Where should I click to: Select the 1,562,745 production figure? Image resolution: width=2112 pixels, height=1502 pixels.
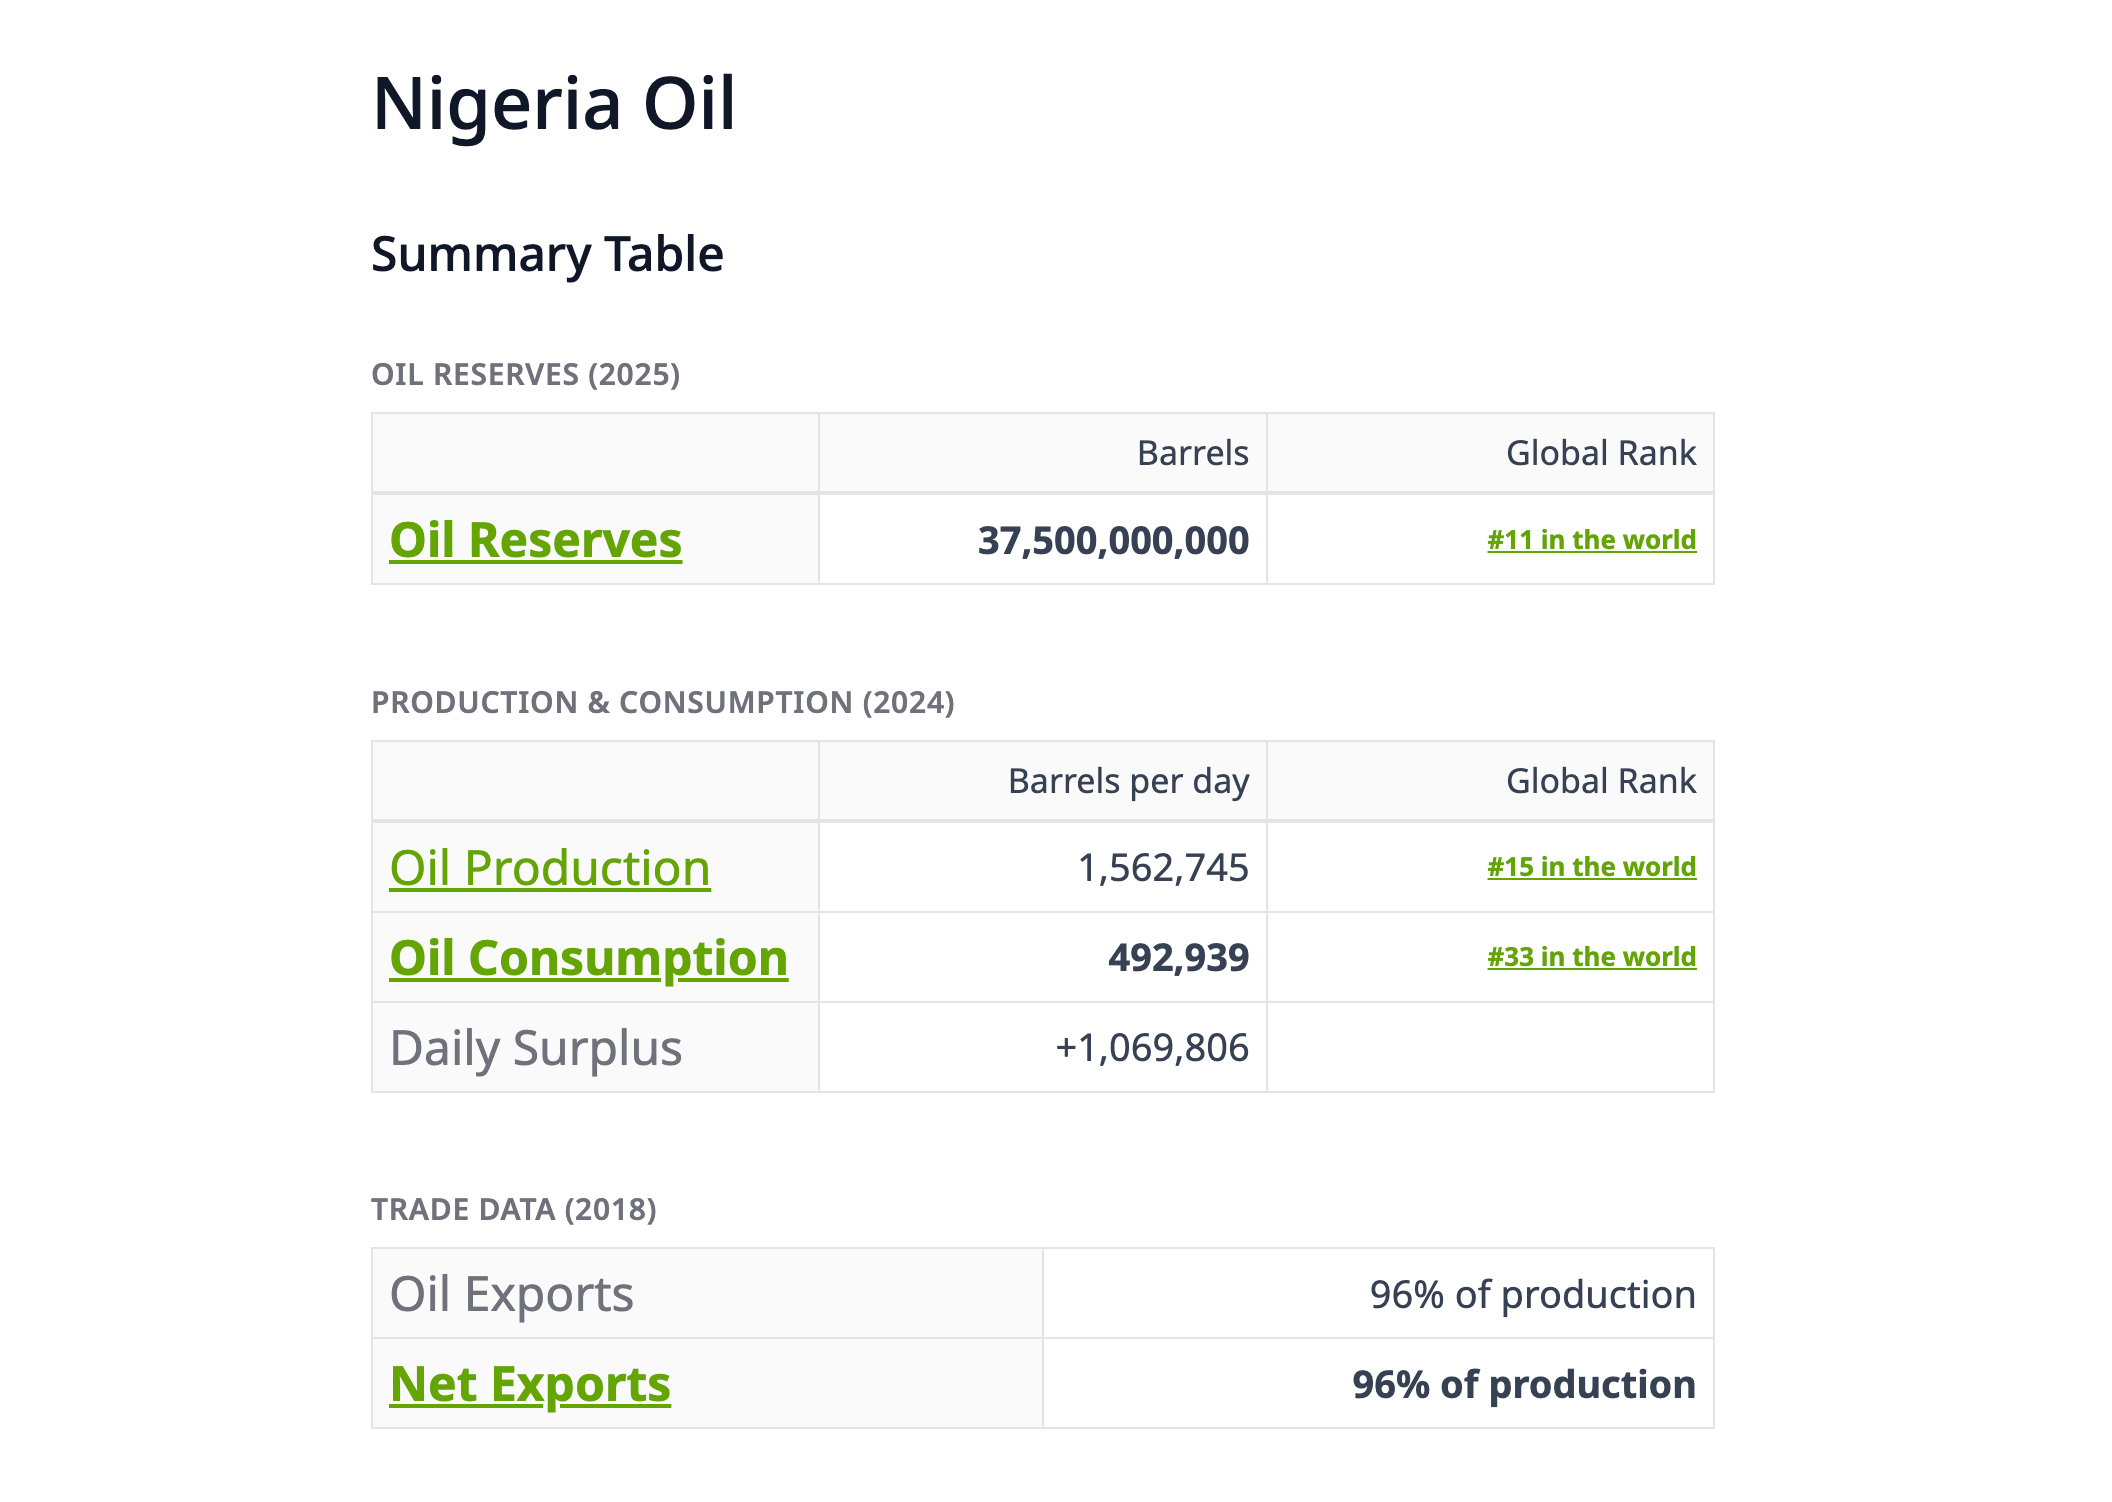(1163, 868)
